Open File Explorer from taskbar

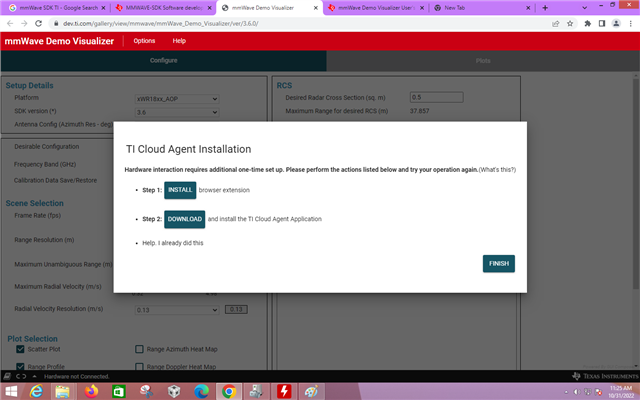click(x=62, y=392)
